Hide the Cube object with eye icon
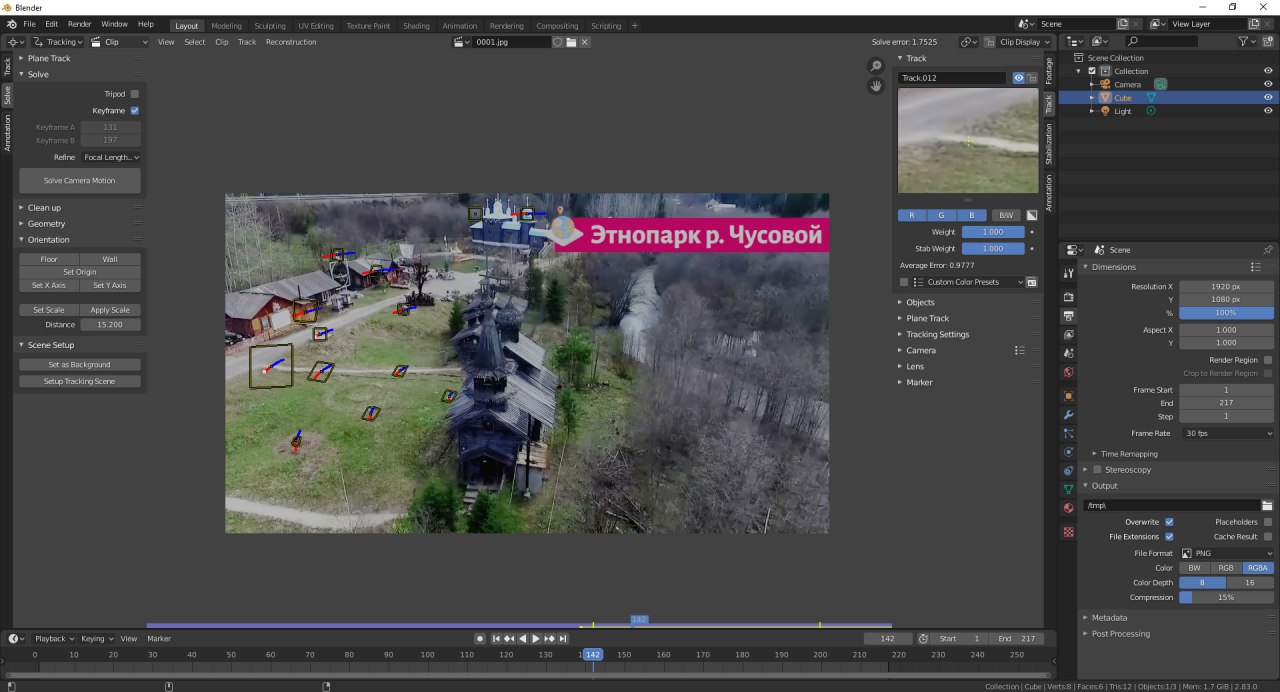Viewport: 1280px width, 692px height. click(x=1268, y=98)
